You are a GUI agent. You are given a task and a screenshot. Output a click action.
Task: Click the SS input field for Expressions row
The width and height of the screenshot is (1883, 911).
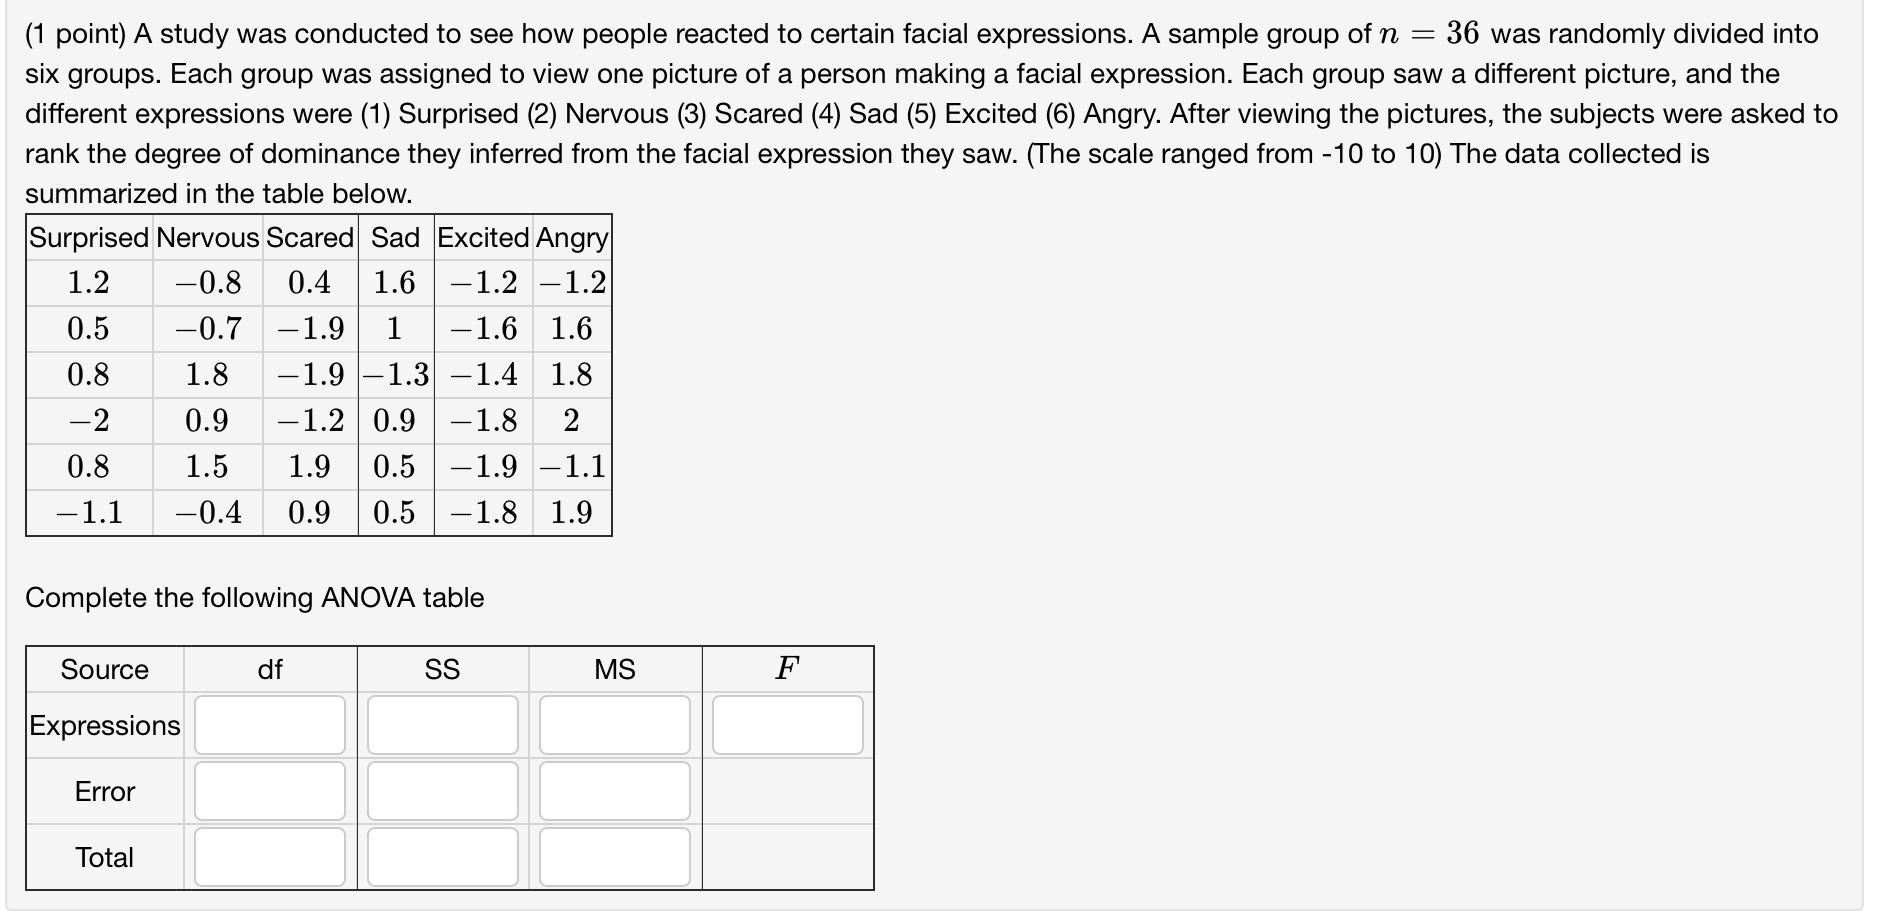tap(441, 725)
